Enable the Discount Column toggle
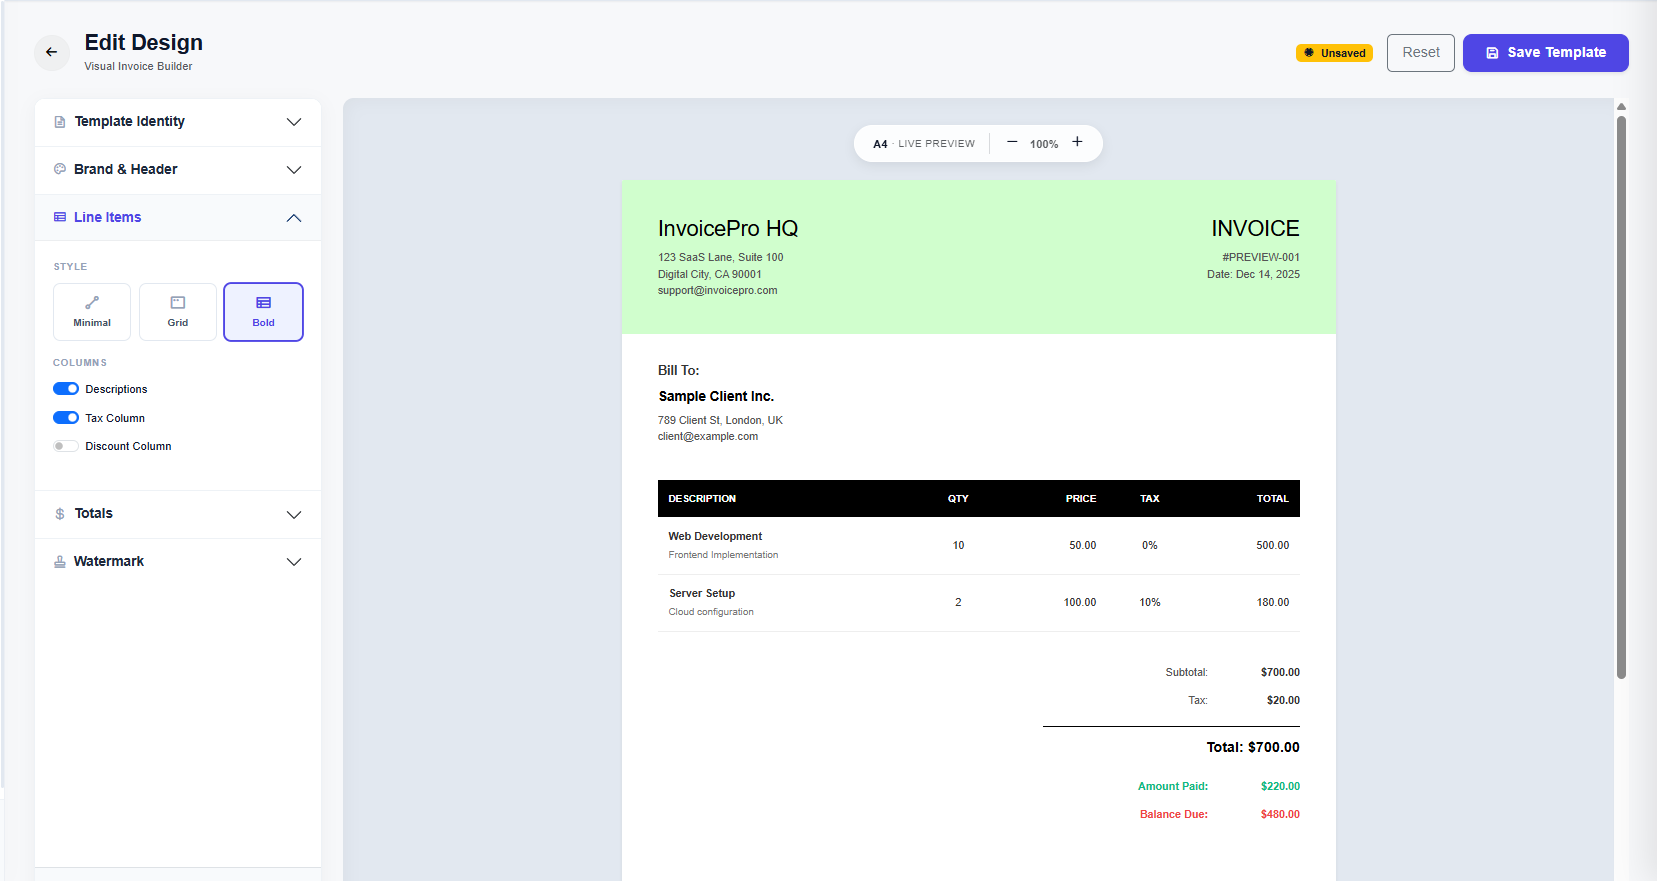1657x881 pixels. click(66, 446)
